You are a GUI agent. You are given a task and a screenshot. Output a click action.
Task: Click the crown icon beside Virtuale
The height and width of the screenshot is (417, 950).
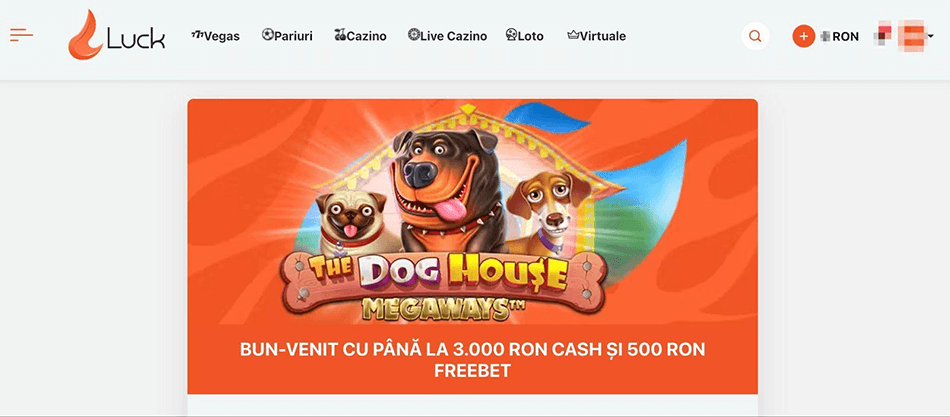point(573,36)
